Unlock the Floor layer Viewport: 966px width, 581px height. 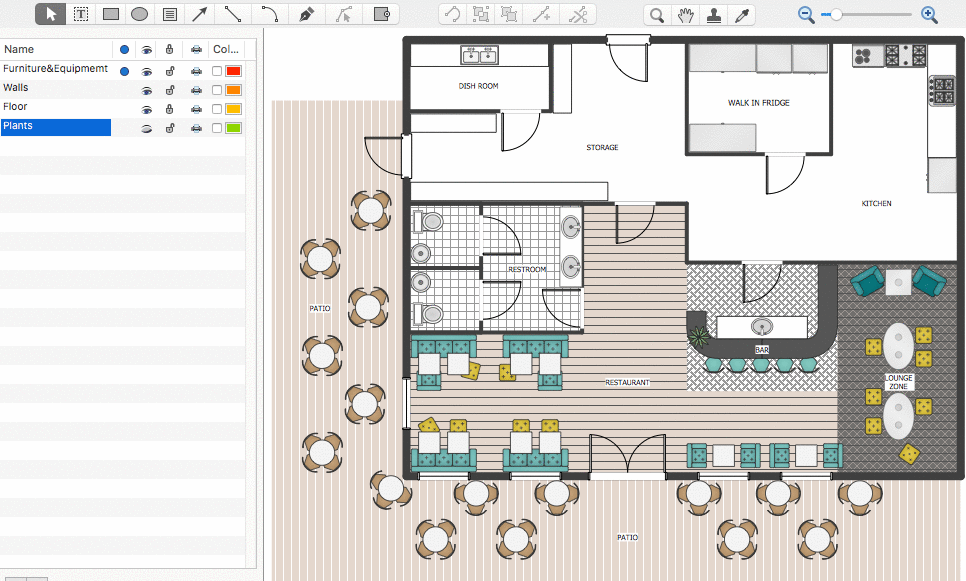[x=169, y=109]
